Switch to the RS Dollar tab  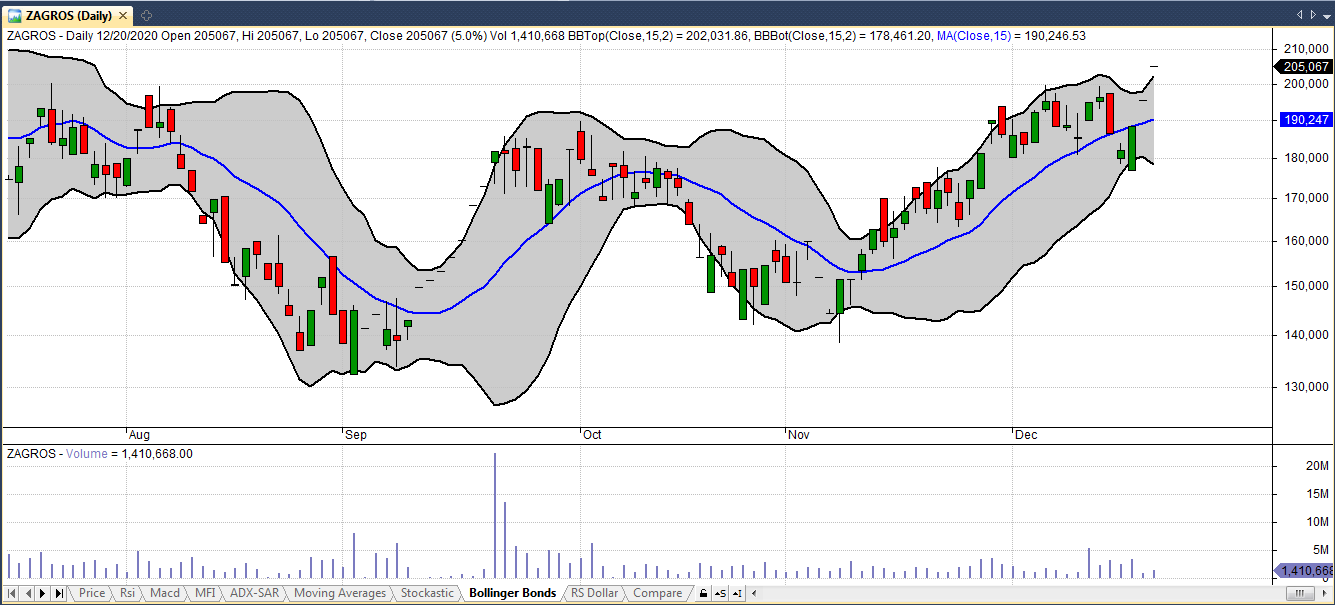594,593
